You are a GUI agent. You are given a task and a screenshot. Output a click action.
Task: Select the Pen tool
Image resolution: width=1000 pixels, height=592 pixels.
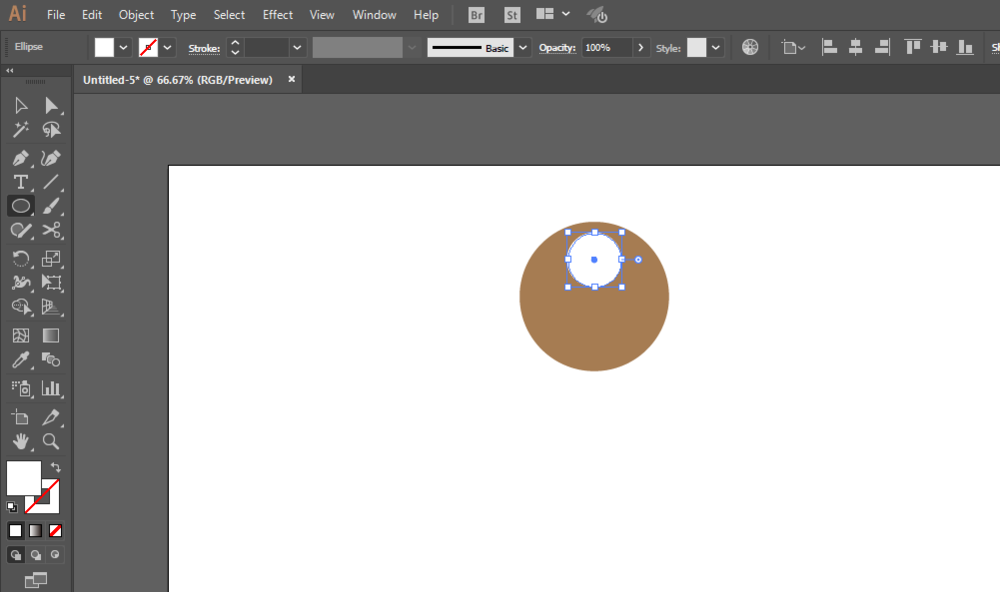pyautogui.click(x=20, y=158)
